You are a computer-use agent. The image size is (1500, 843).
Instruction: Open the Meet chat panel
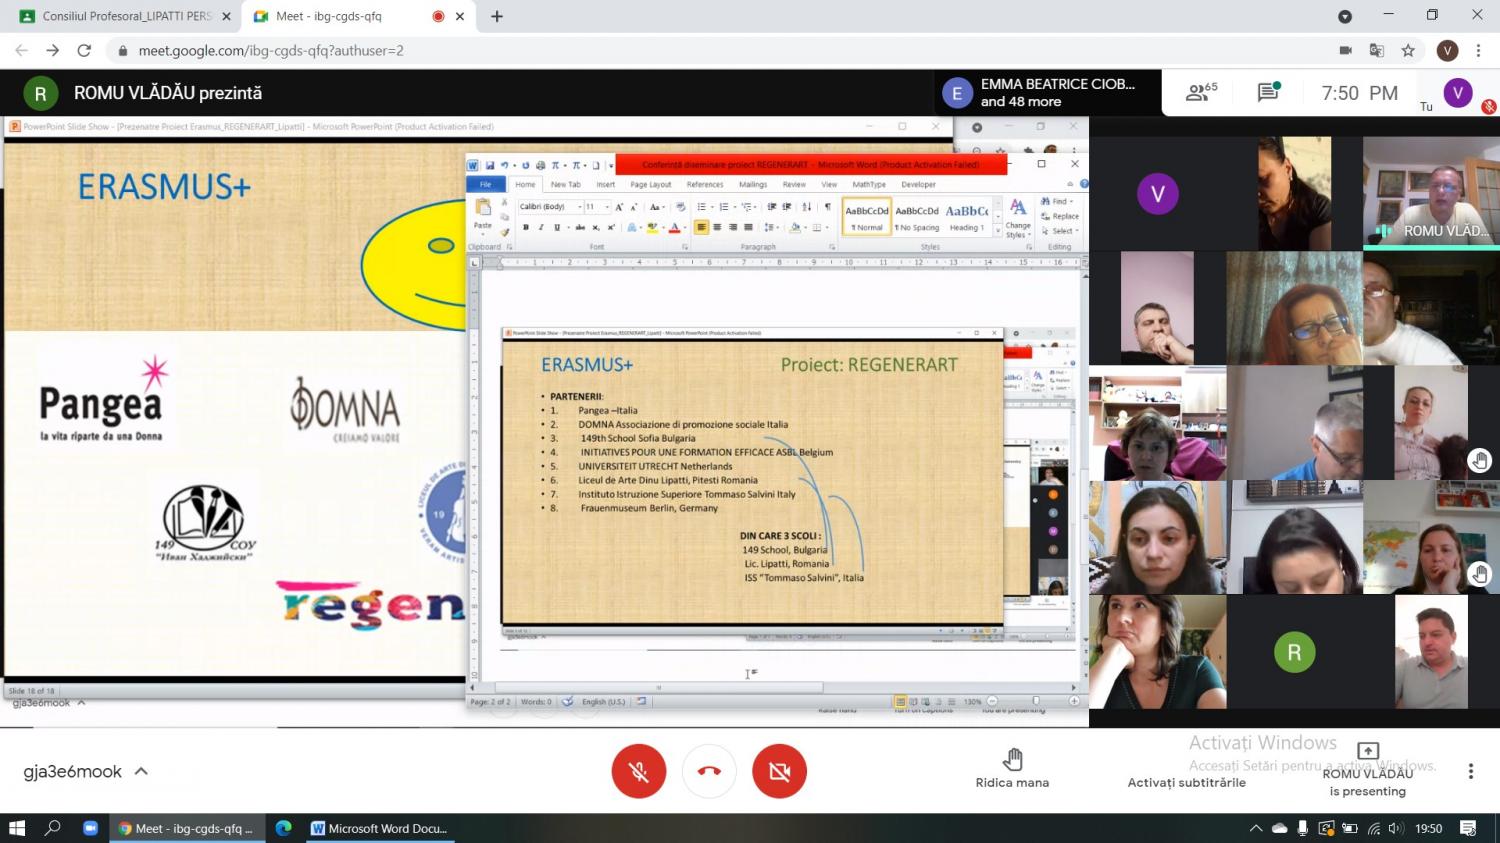point(1269,93)
